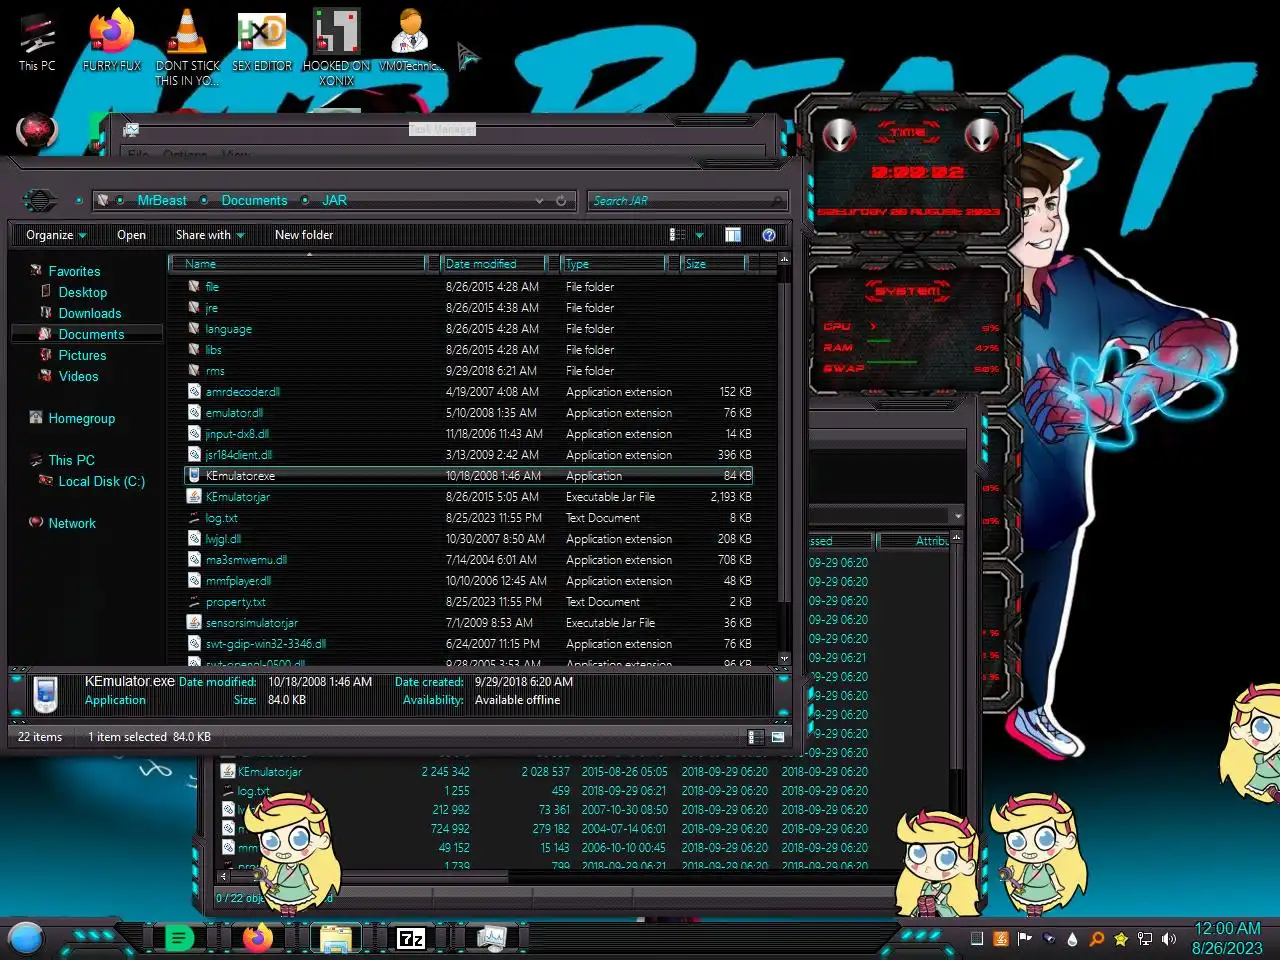1280x960 pixels.
Task: Select Pictures in navigation pane
Action: click(82, 355)
